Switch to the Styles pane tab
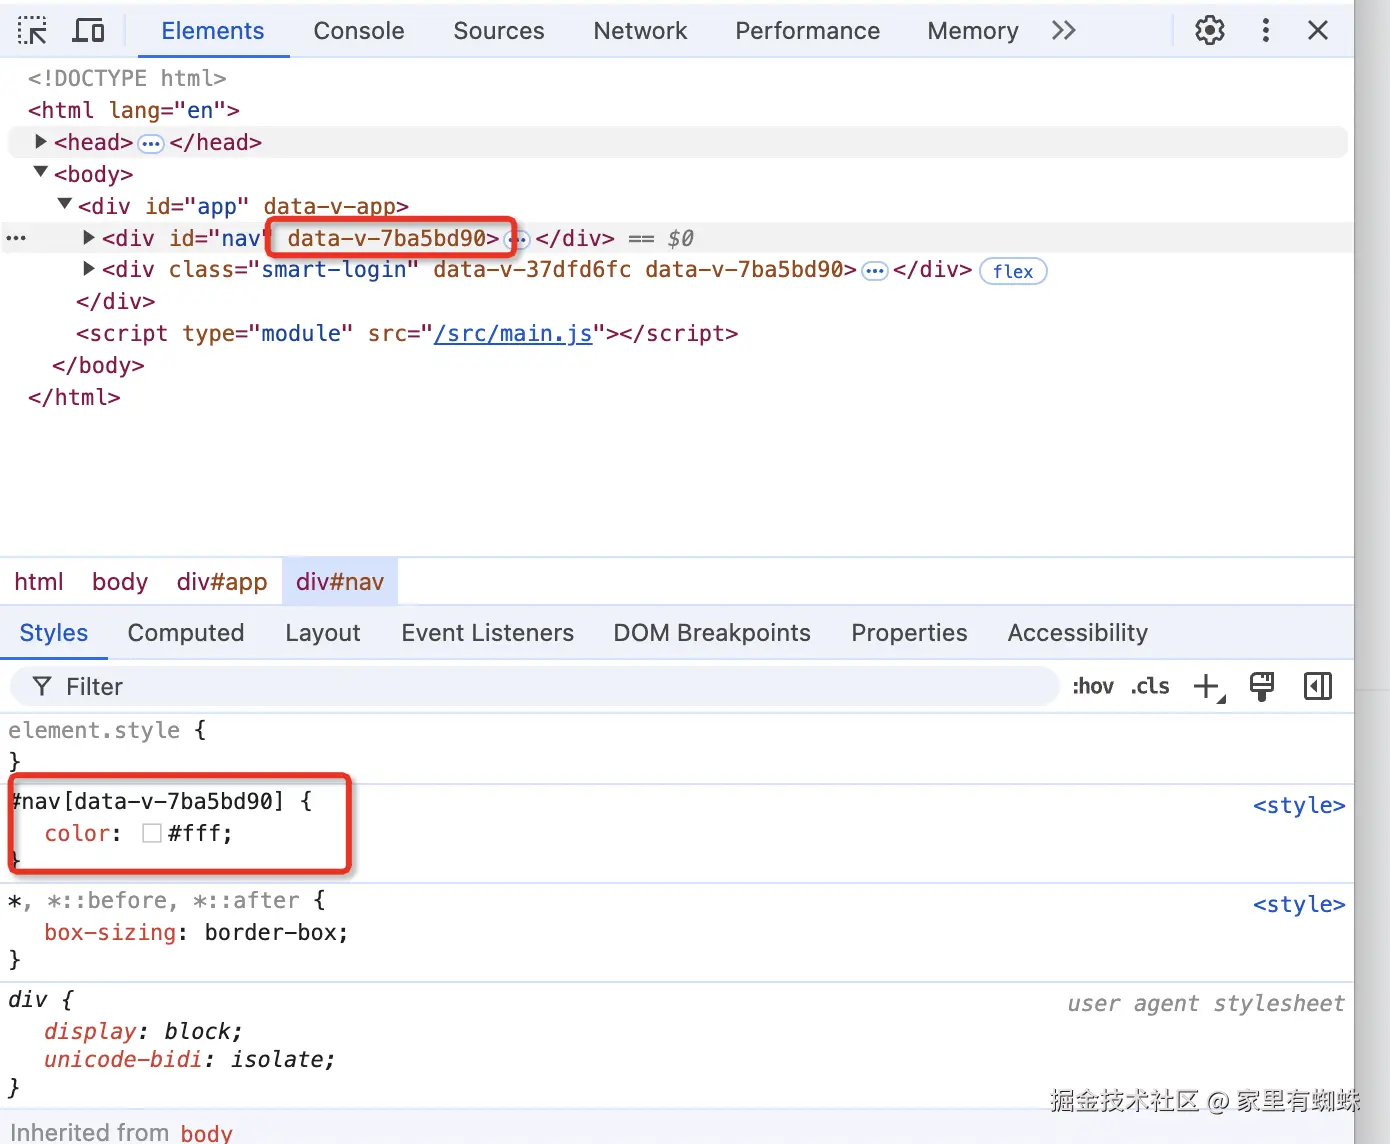The image size is (1390, 1144). coord(54,633)
